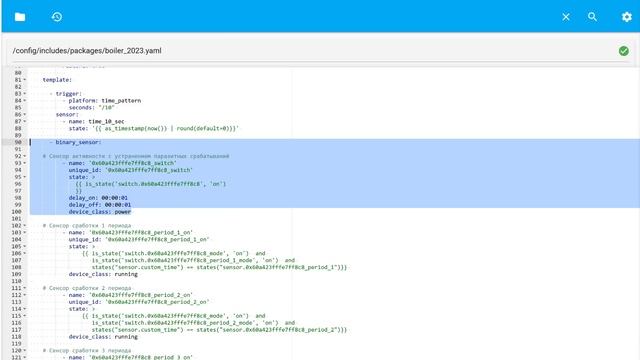Fold the period_1_on entry at line 103
Screen dimensions: 640x360
coord(24,232)
